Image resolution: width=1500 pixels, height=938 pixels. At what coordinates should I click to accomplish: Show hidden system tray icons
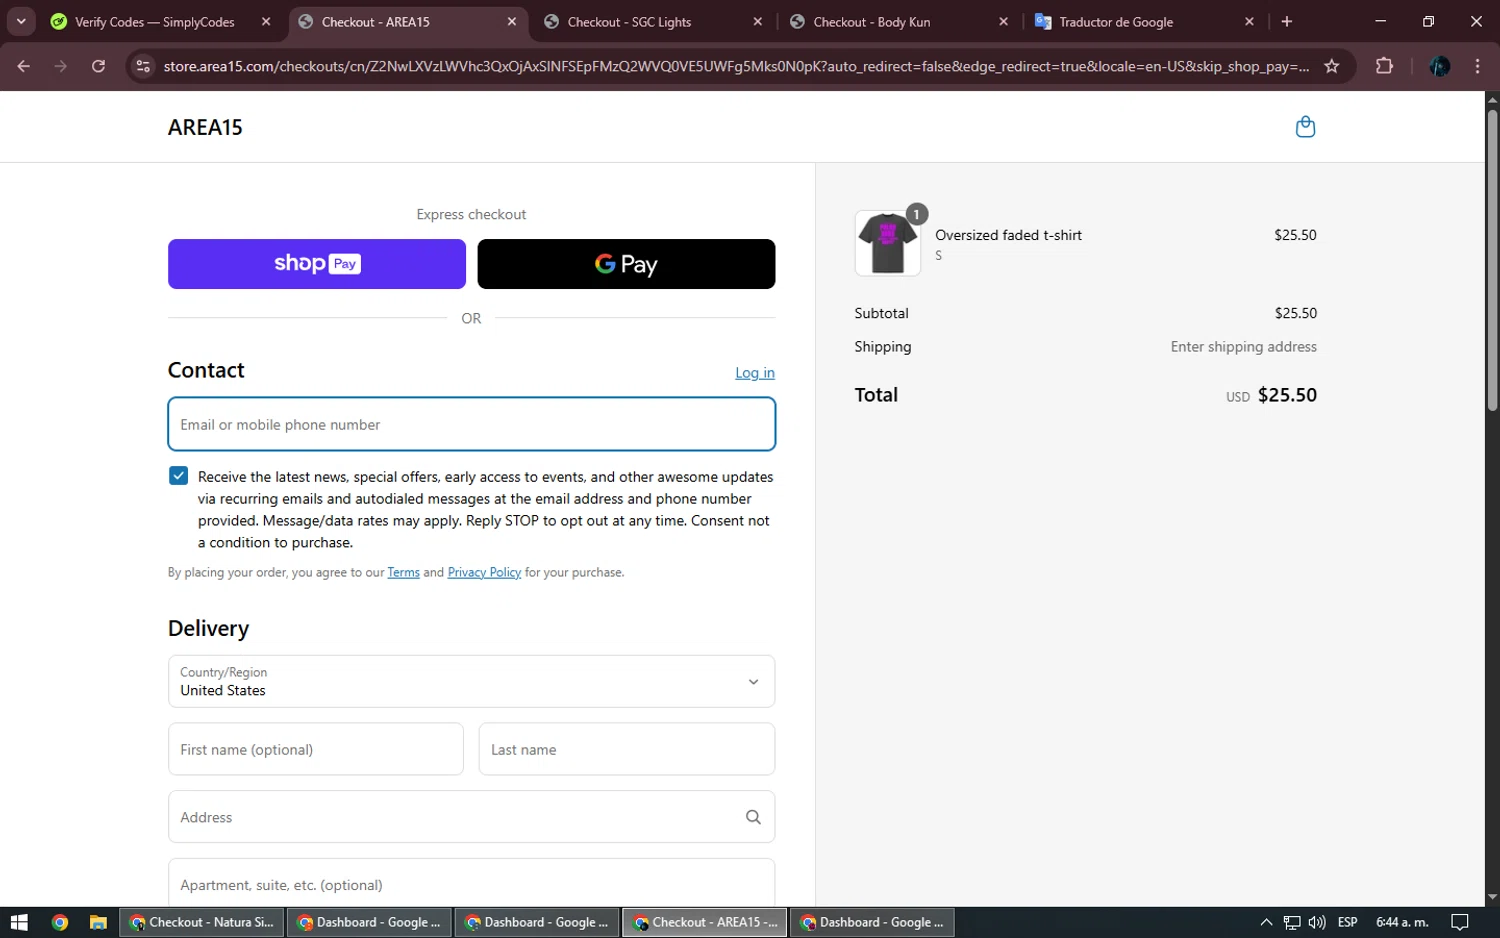coord(1266,922)
